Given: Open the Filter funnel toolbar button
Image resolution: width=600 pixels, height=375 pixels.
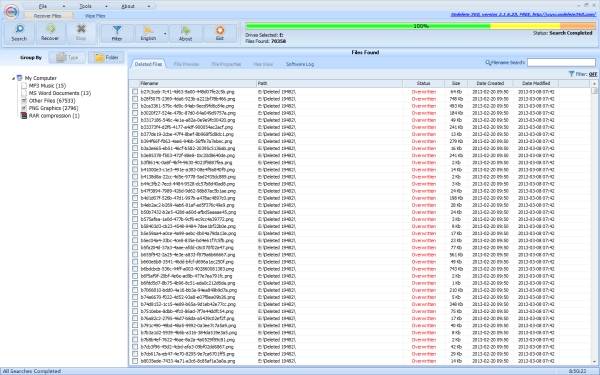Looking at the screenshot, I should [117, 30].
